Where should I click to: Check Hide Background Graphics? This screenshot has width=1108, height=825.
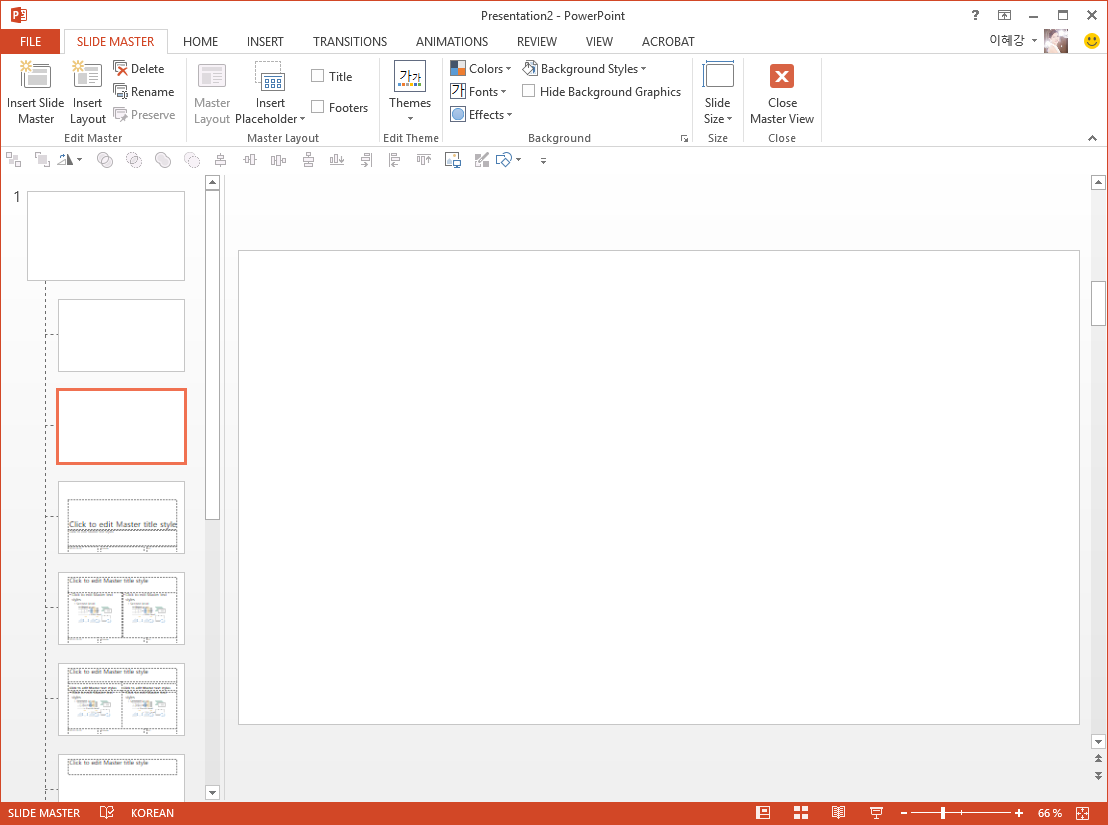tap(527, 91)
